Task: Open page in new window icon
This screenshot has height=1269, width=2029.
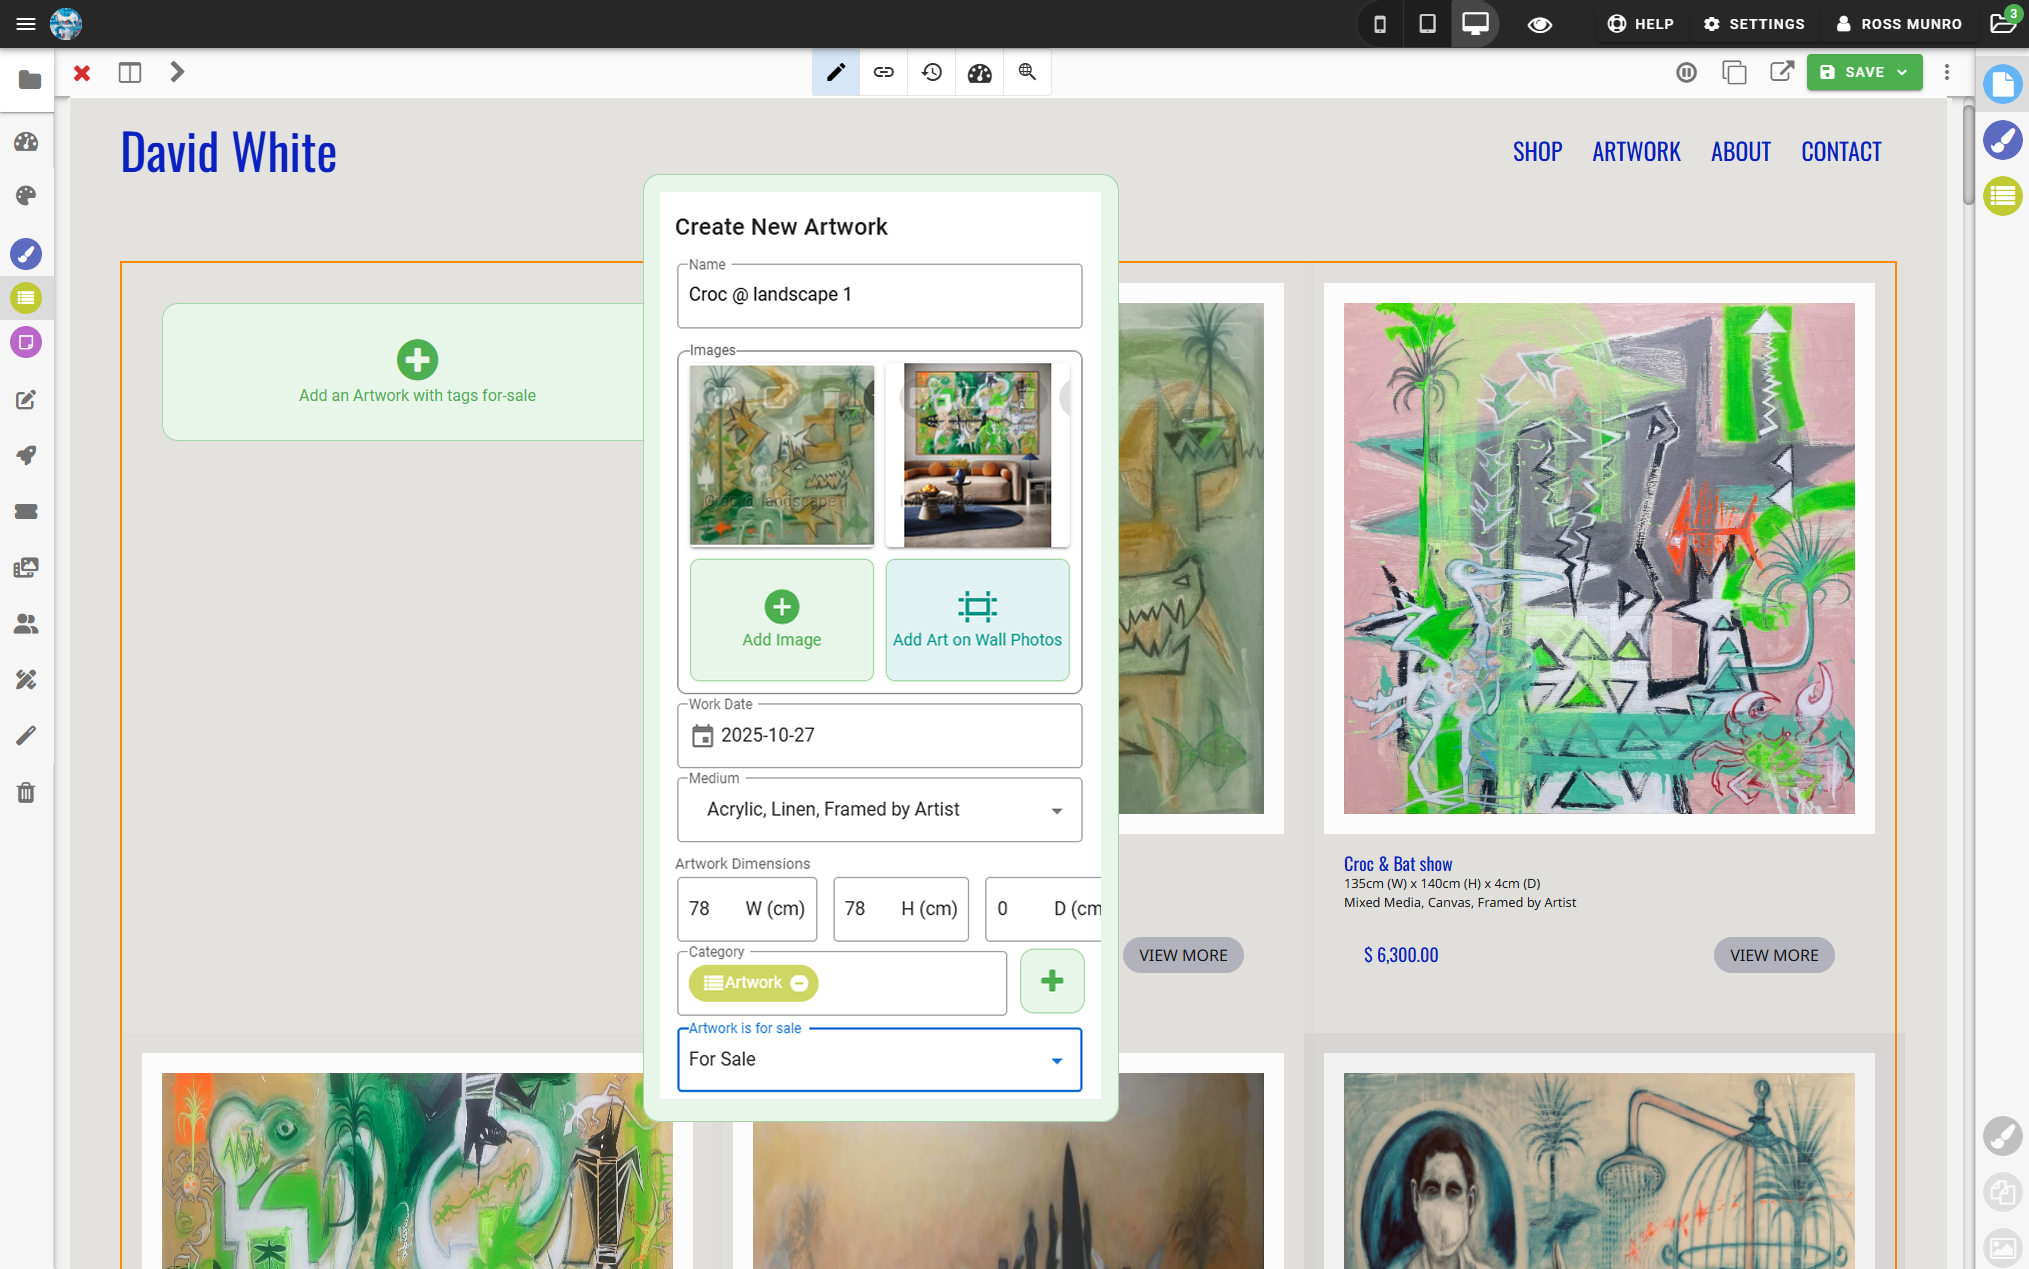Action: pos(1782,72)
